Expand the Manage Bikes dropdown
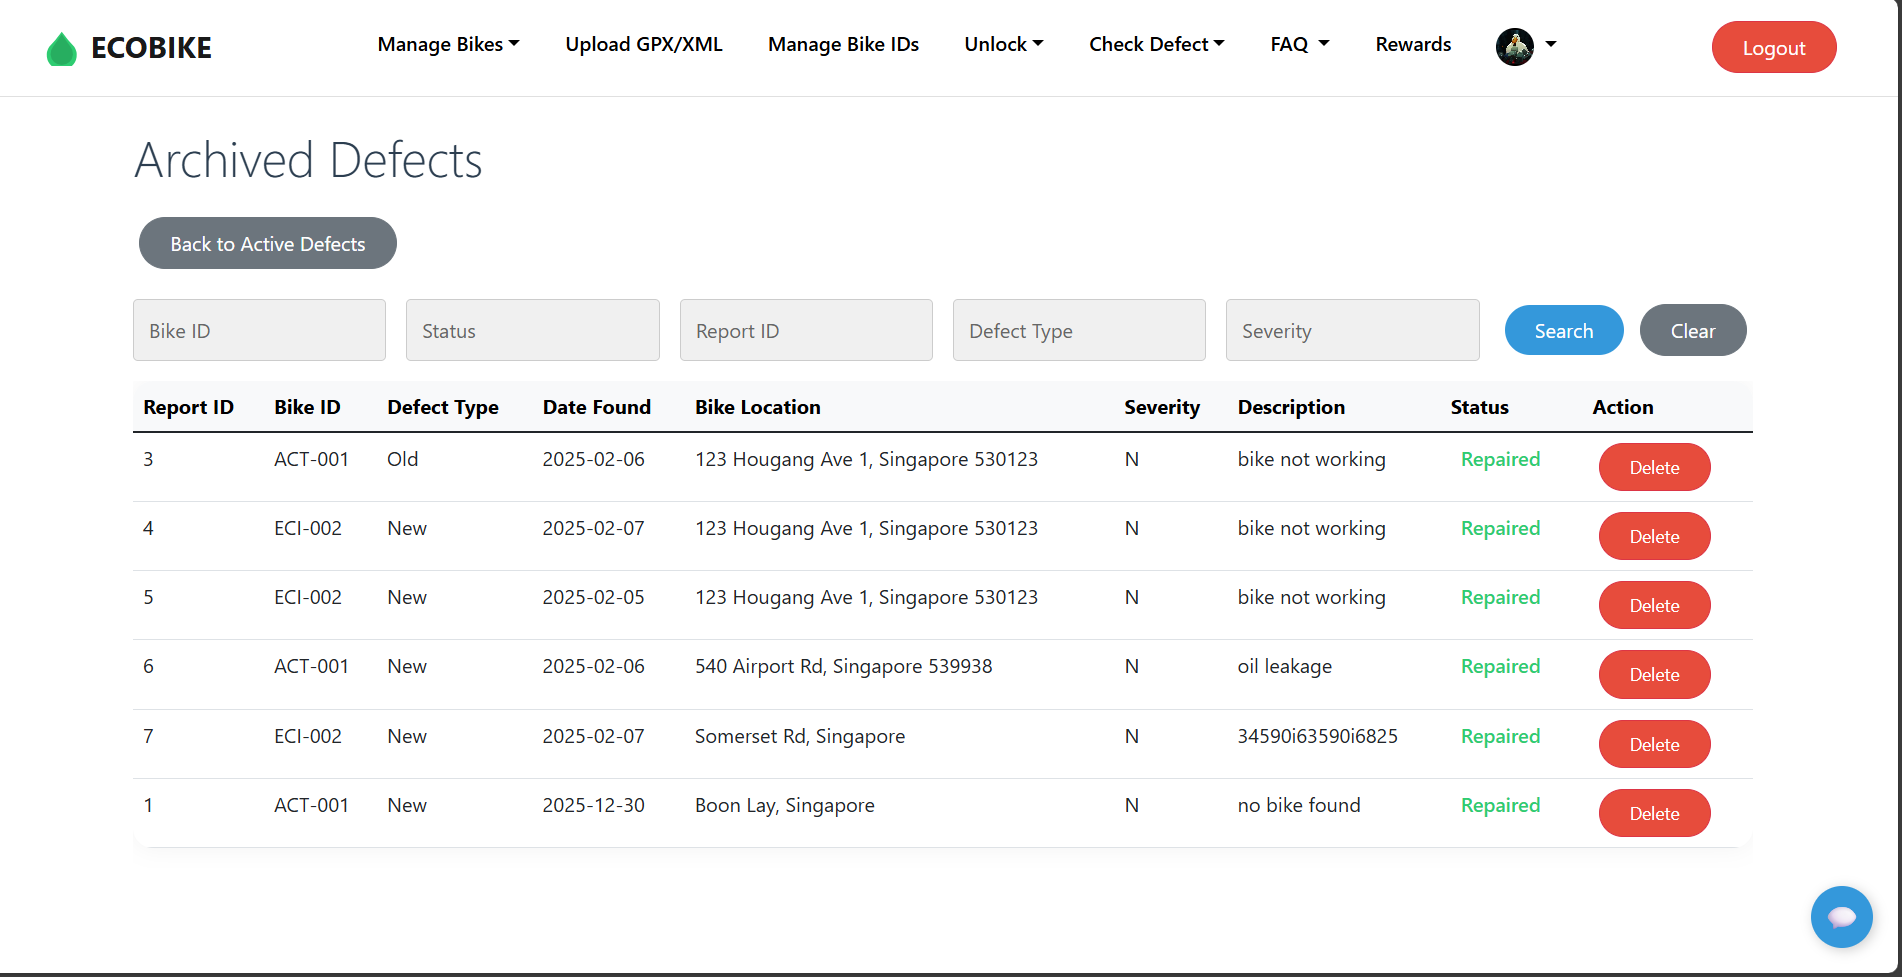 coord(448,45)
